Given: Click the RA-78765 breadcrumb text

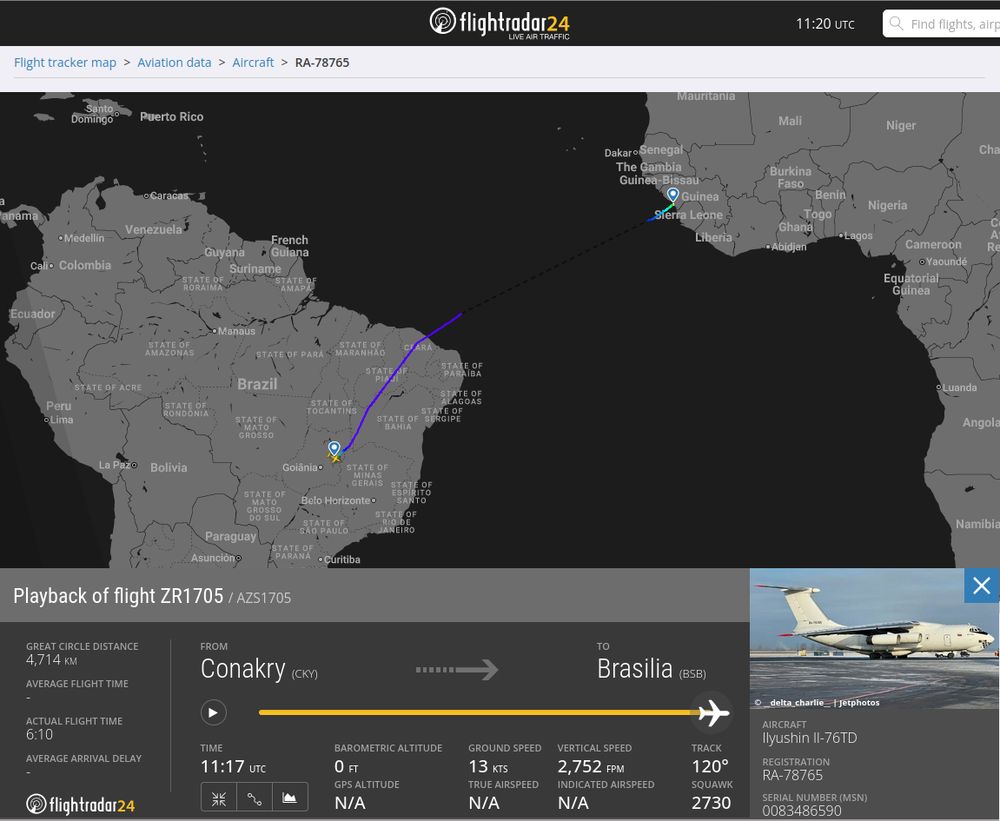Looking at the screenshot, I should [x=322, y=63].
